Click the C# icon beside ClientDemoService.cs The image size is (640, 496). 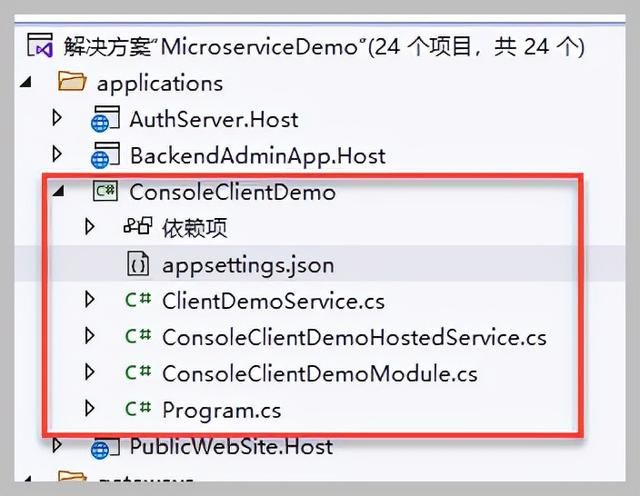pyautogui.click(x=138, y=300)
